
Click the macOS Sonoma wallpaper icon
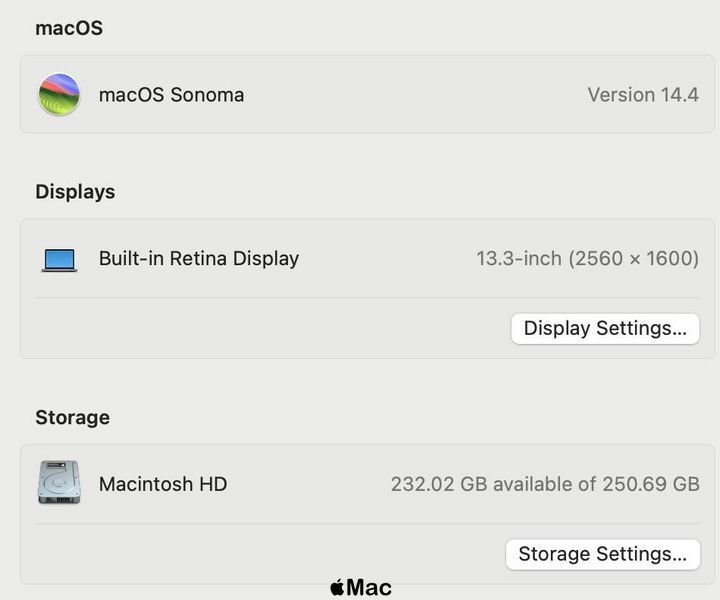(59, 95)
